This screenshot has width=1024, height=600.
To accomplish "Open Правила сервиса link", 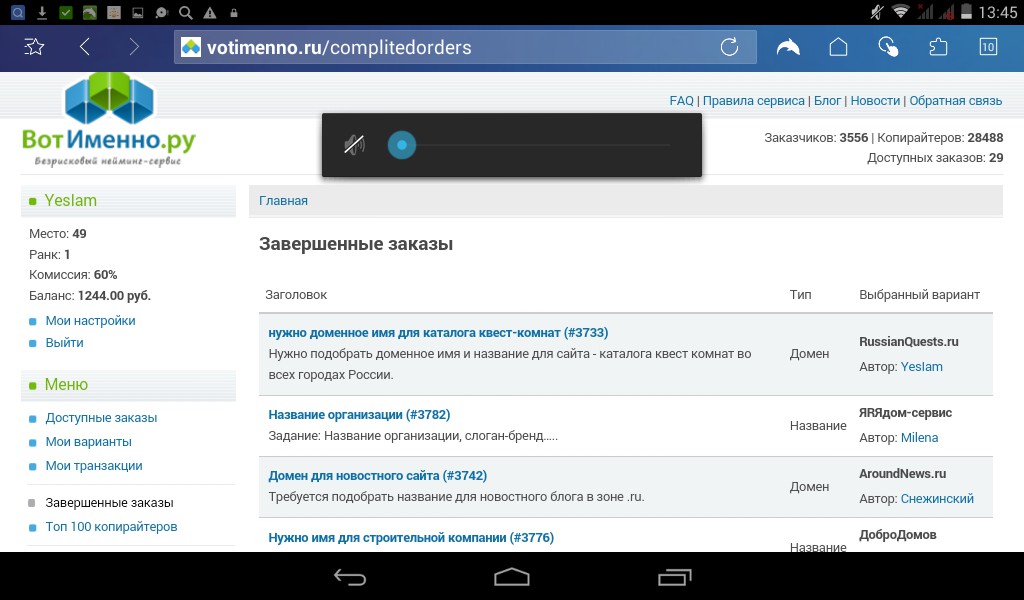I will 754,101.
